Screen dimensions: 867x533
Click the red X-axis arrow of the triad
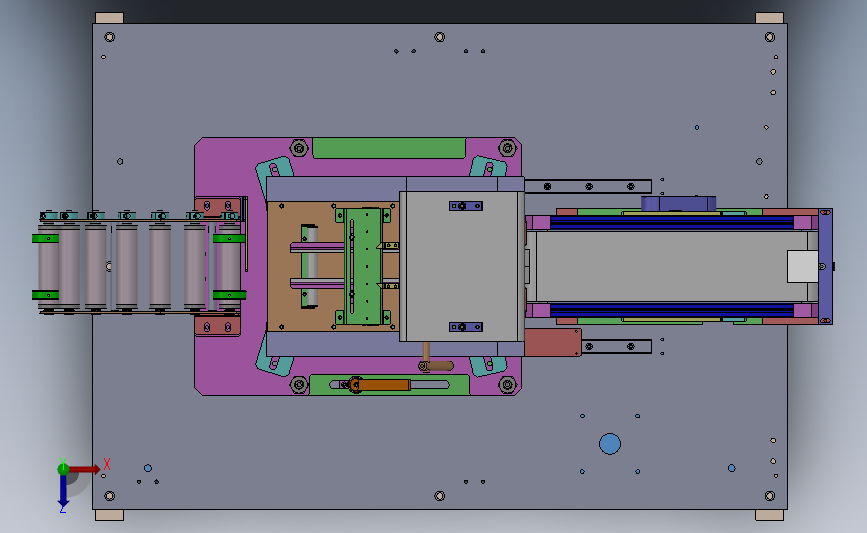tap(84, 469)
